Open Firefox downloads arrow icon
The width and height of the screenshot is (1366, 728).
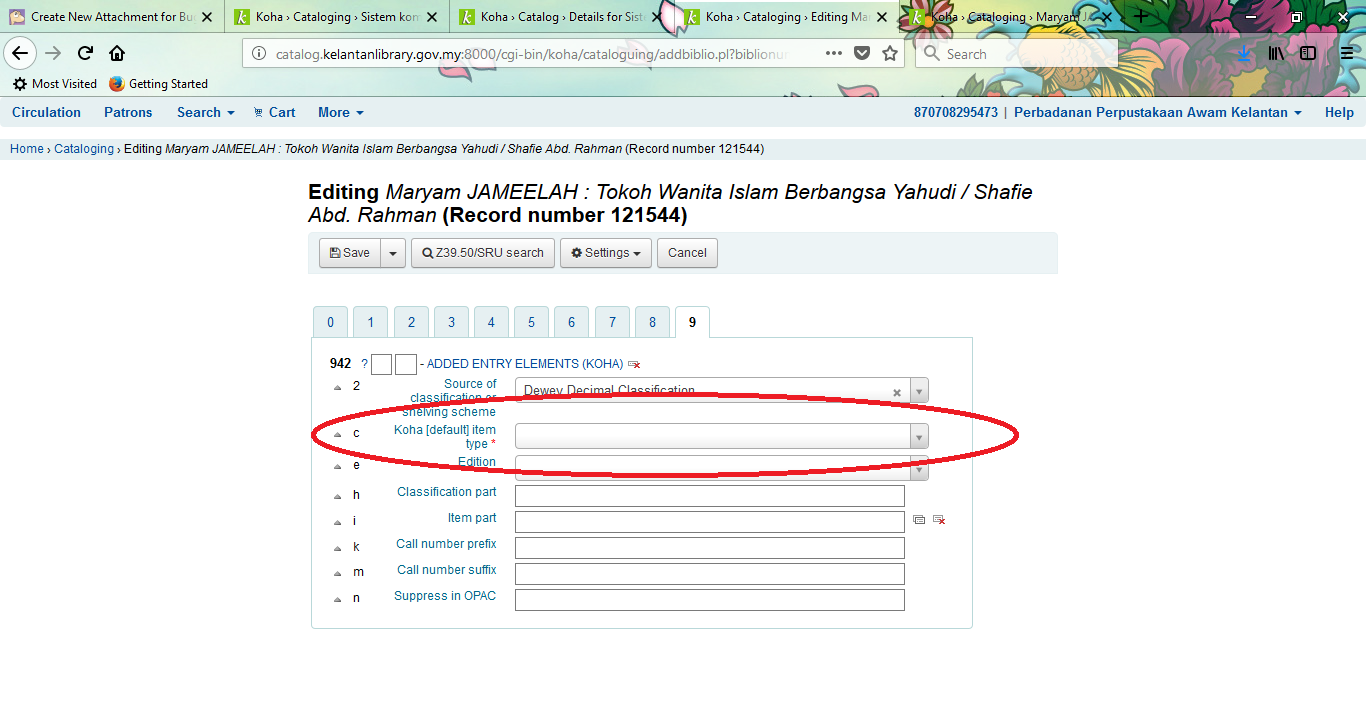[x=1243, y=54]
